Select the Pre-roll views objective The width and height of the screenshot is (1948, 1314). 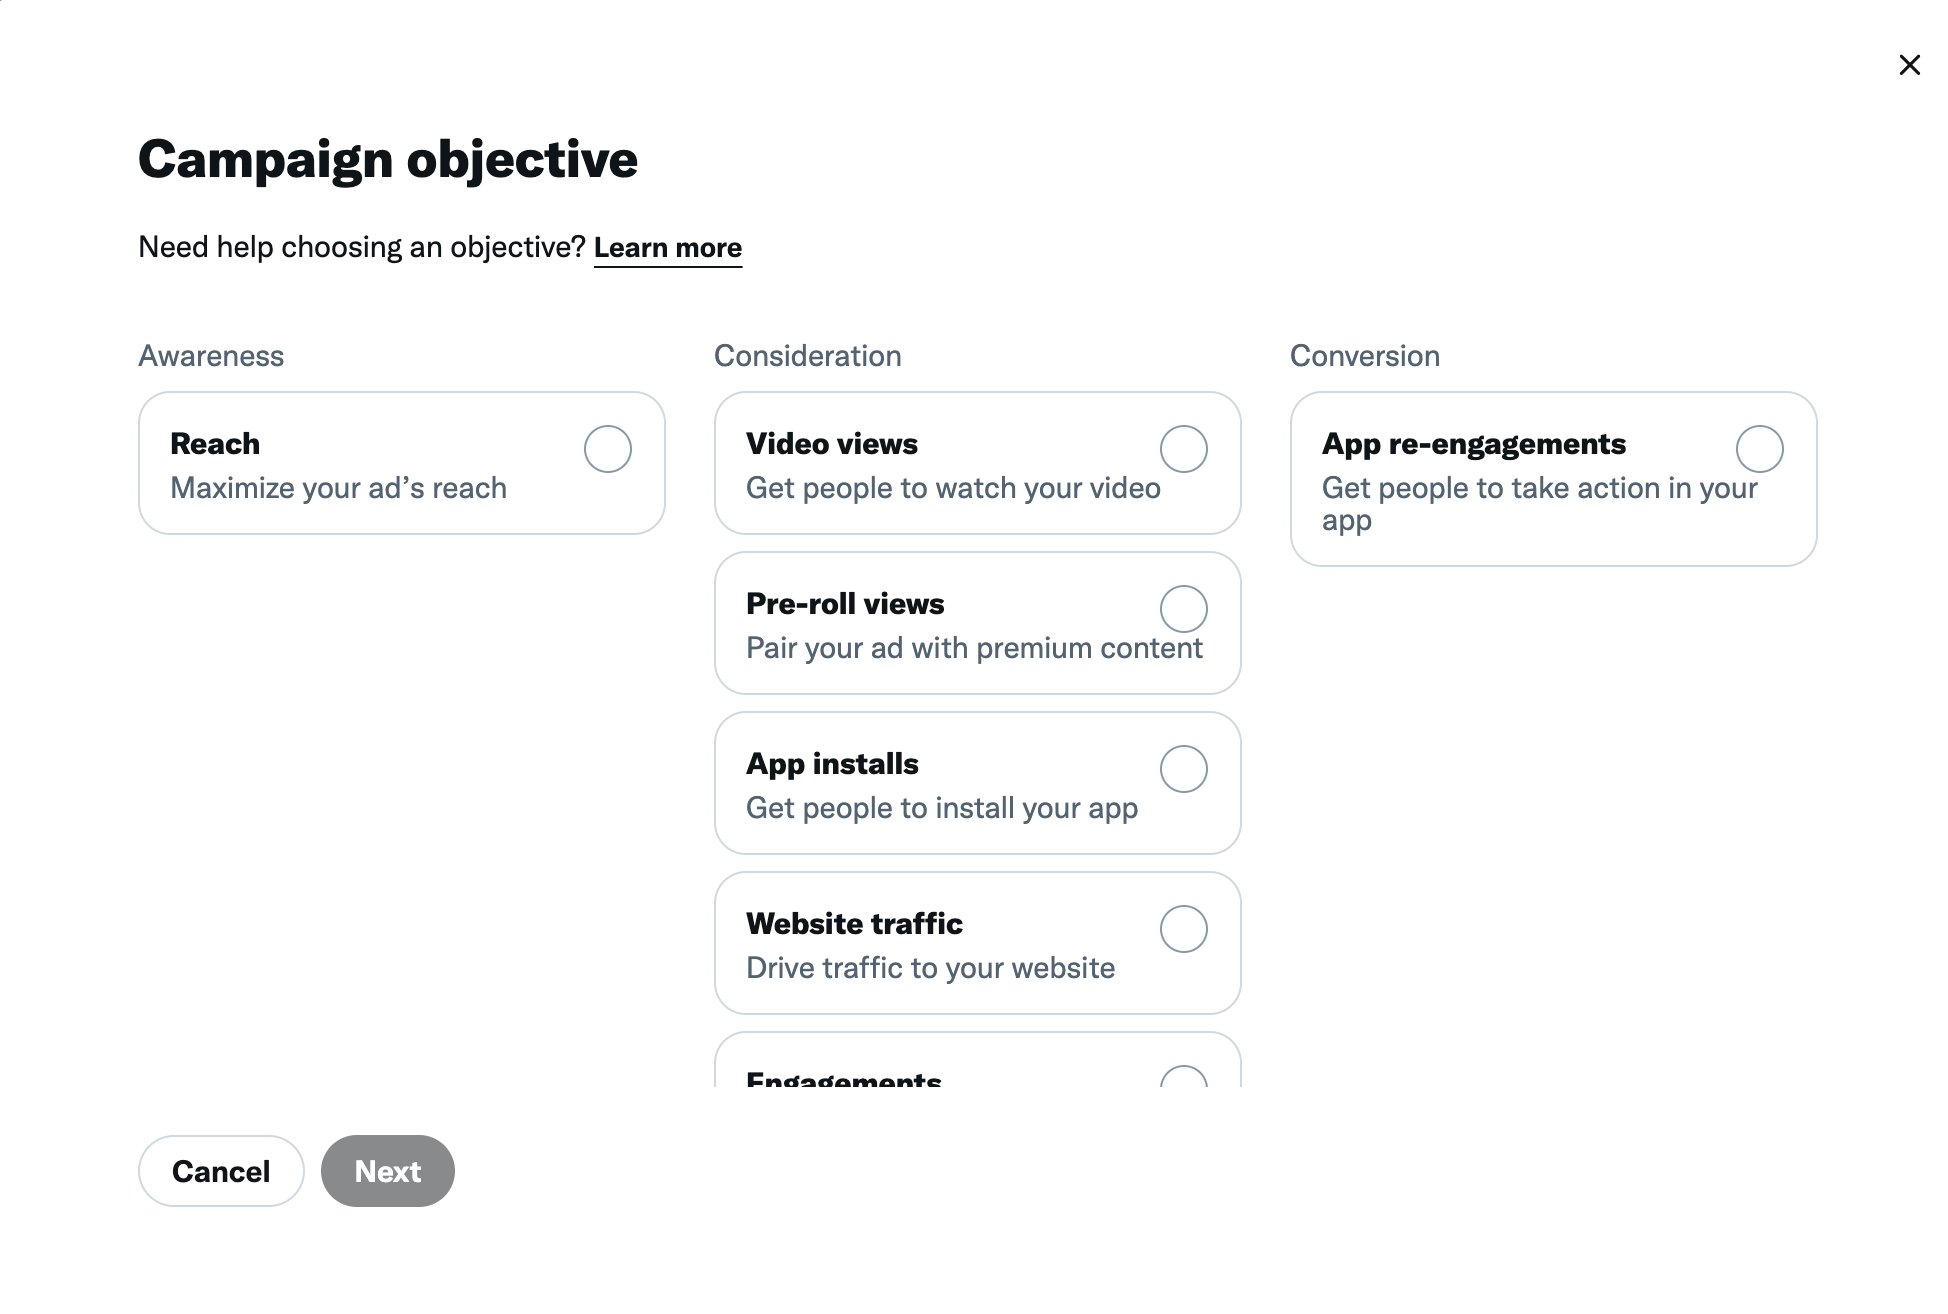1184,609
